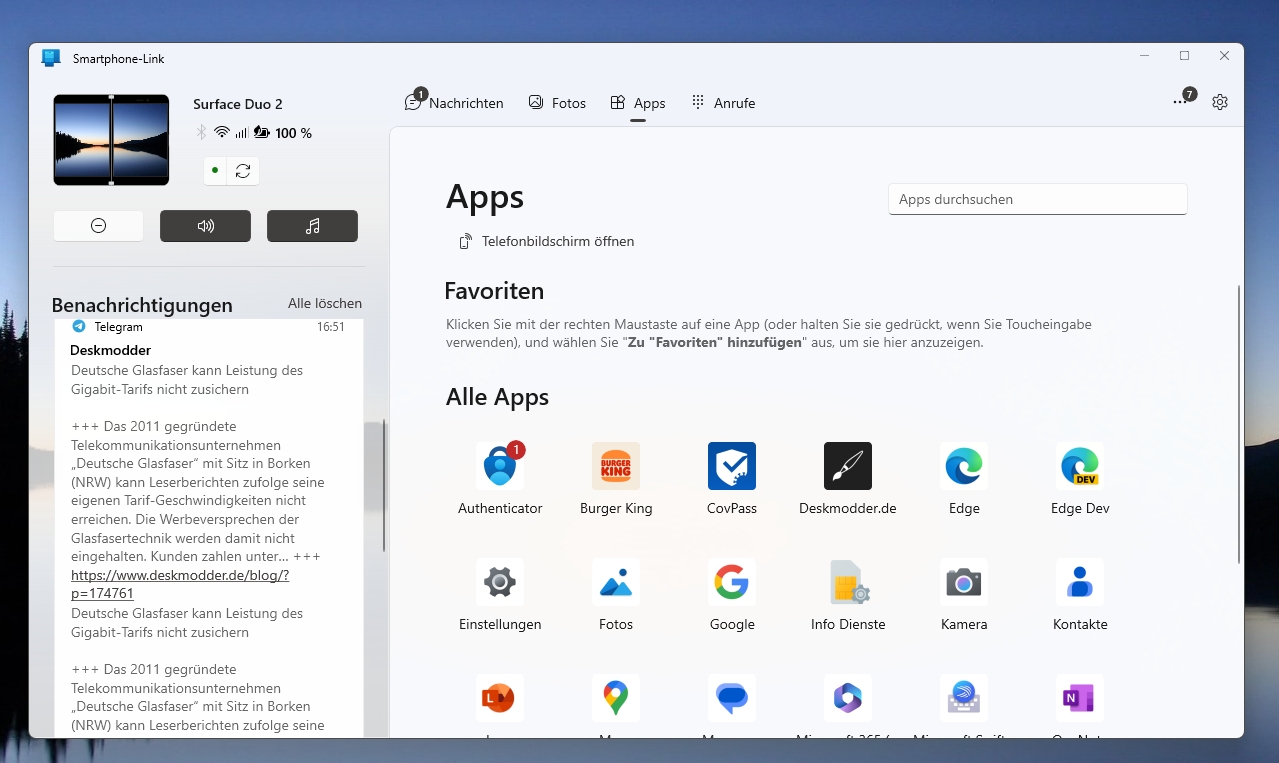Open the OneNote app icon
The image size is (1279, 763).
(x=1080, y=698)
